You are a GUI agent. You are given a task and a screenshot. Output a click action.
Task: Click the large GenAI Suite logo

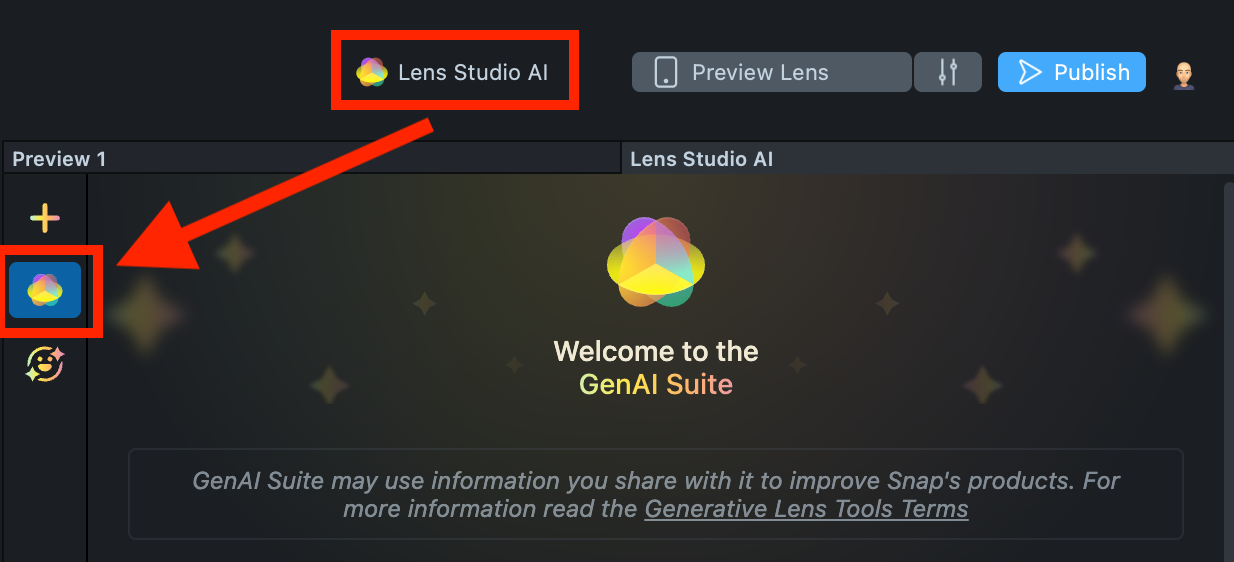pos(656,262)
